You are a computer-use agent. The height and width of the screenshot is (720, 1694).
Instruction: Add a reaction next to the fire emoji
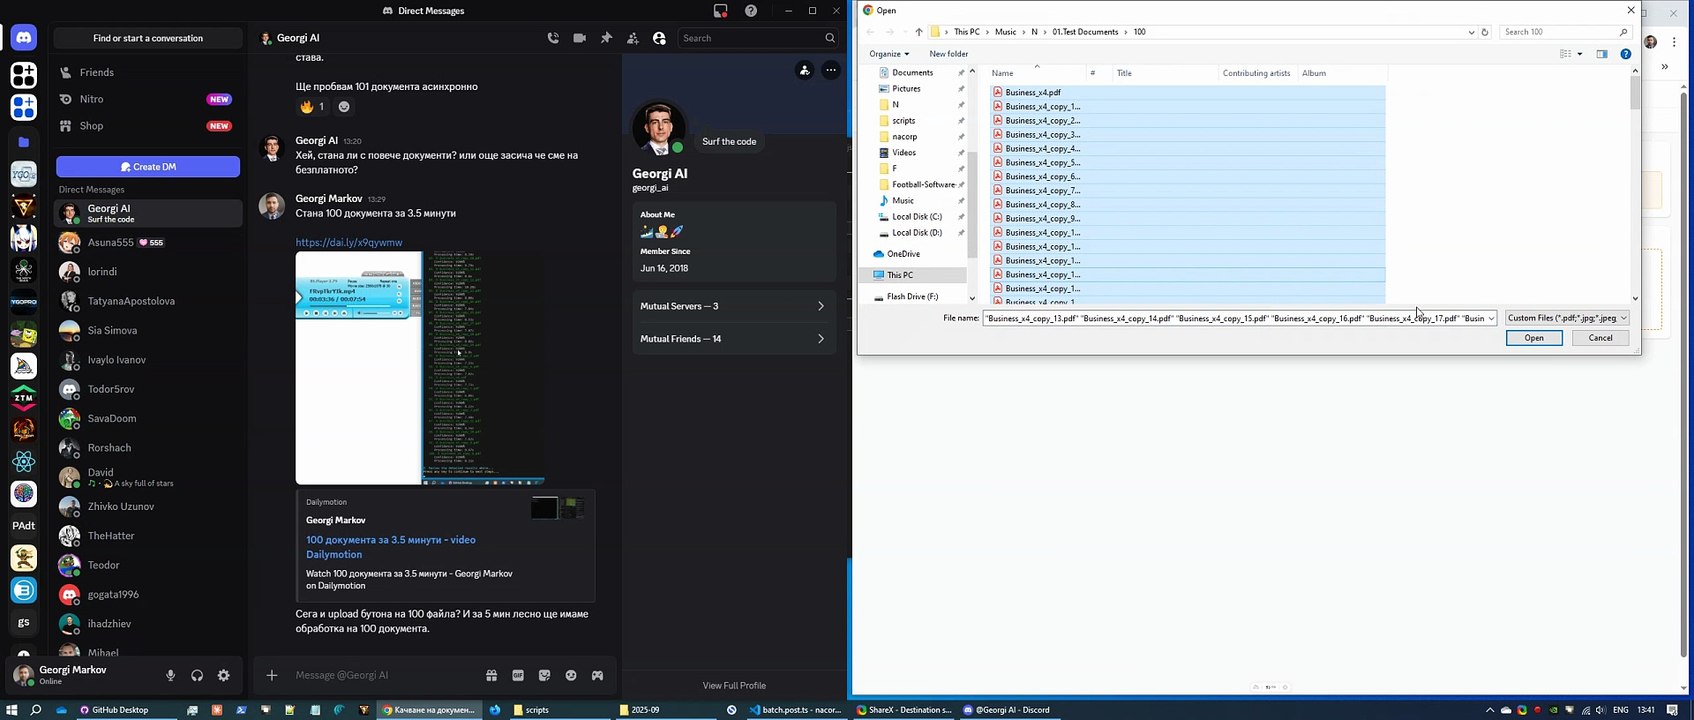[x=344, y=107]
